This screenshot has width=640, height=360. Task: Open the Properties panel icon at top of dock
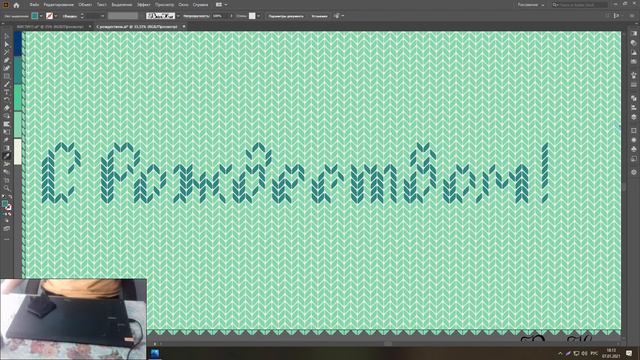(633, 34)
